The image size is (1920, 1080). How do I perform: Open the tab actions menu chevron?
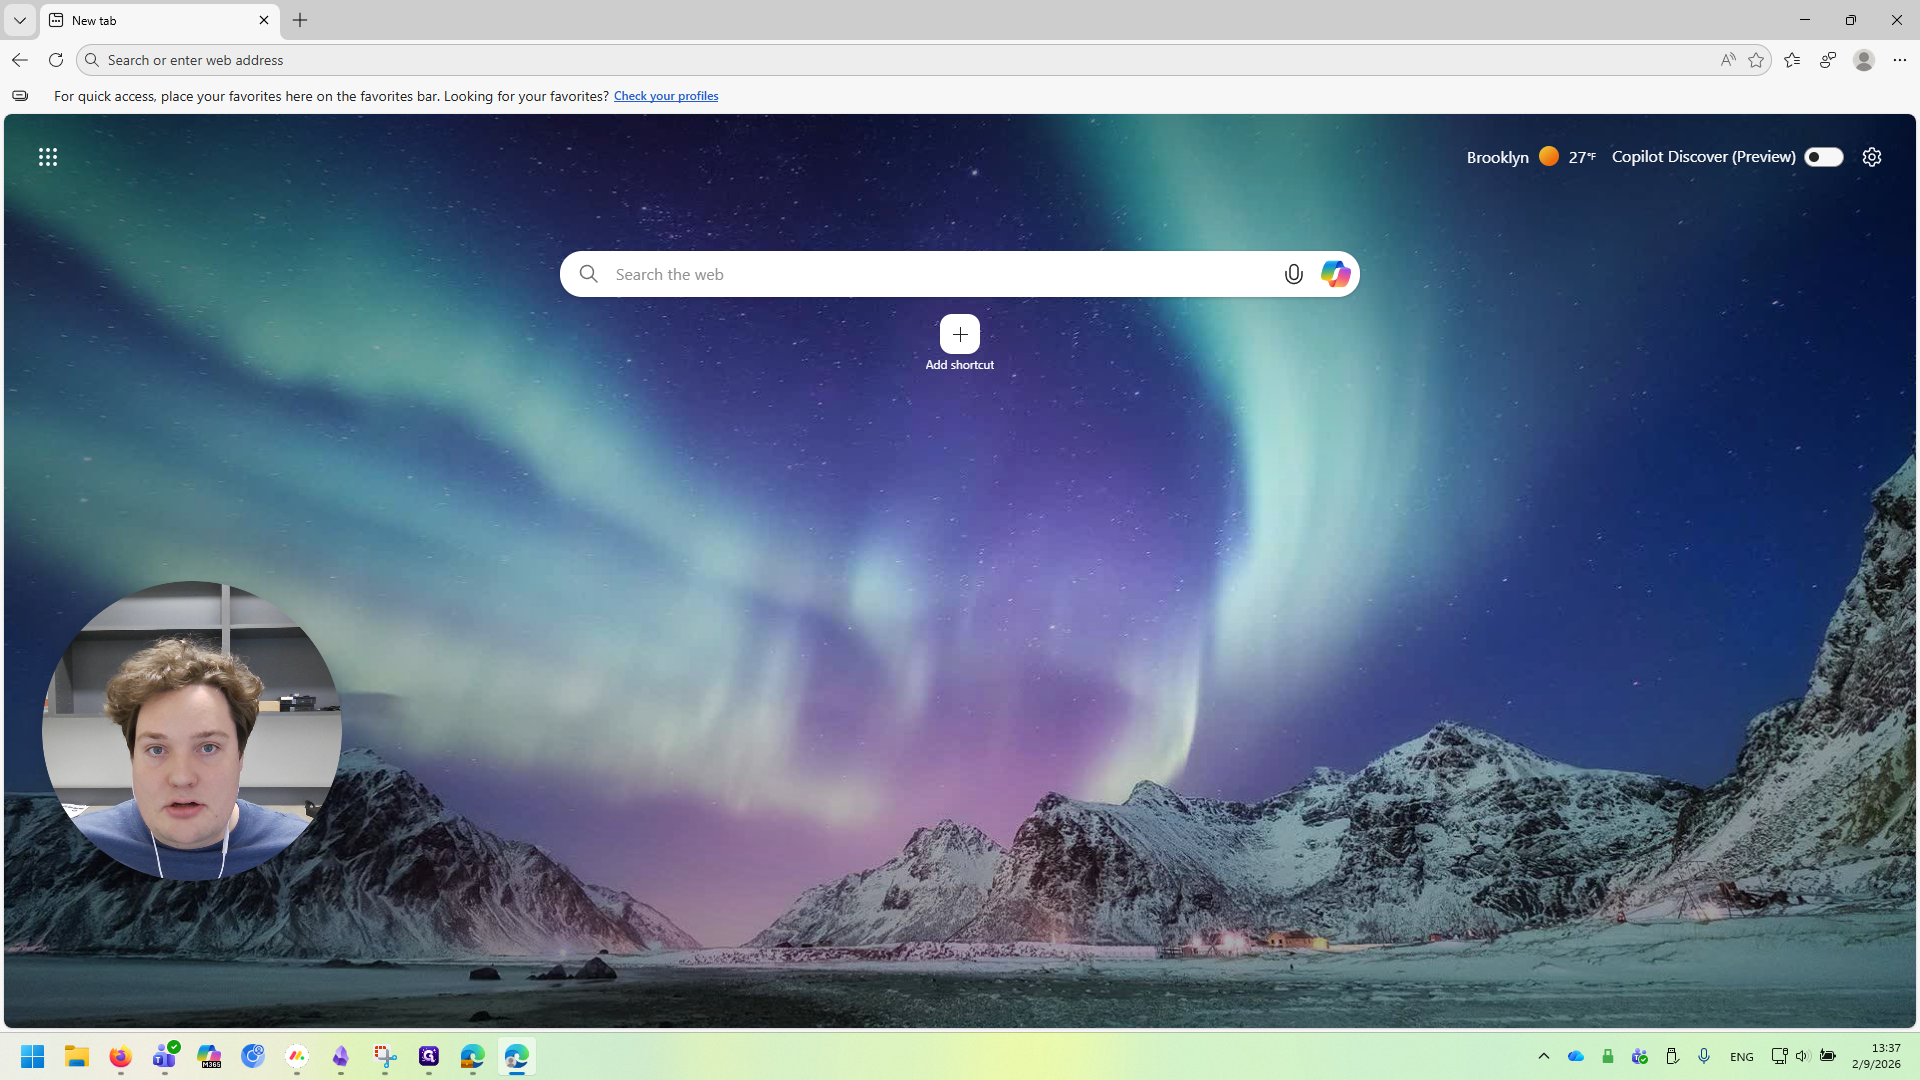[x=20, y=20]
